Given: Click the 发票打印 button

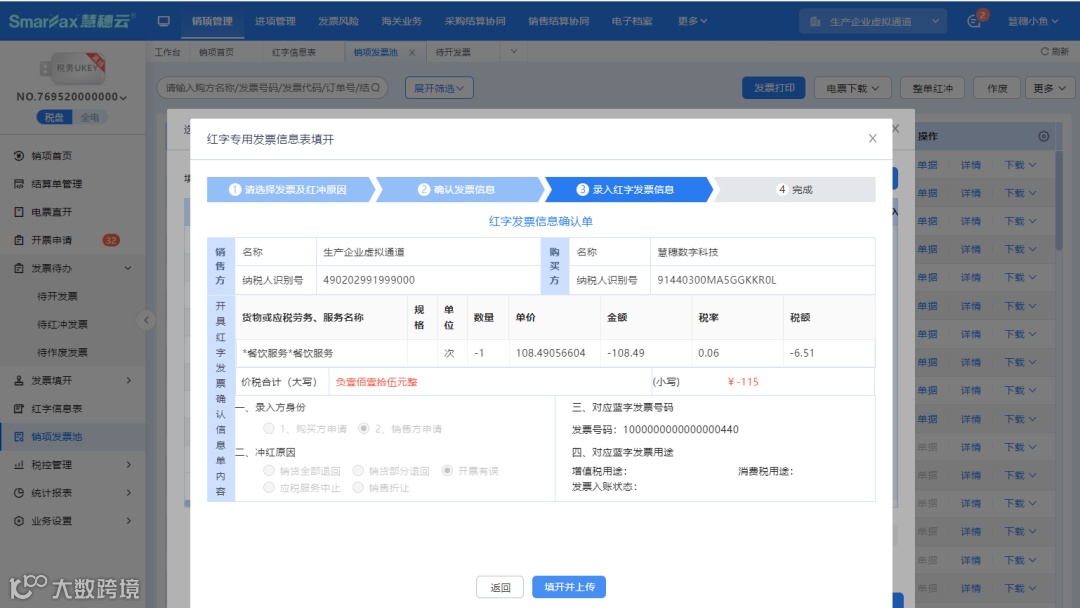Looking at the screenshot, I should tap(773, 88).
